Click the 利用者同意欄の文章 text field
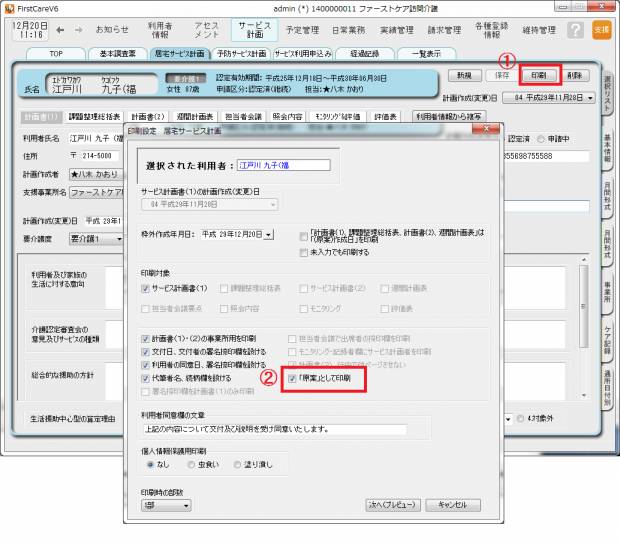620x545 pixels. (x=274, y=428)
